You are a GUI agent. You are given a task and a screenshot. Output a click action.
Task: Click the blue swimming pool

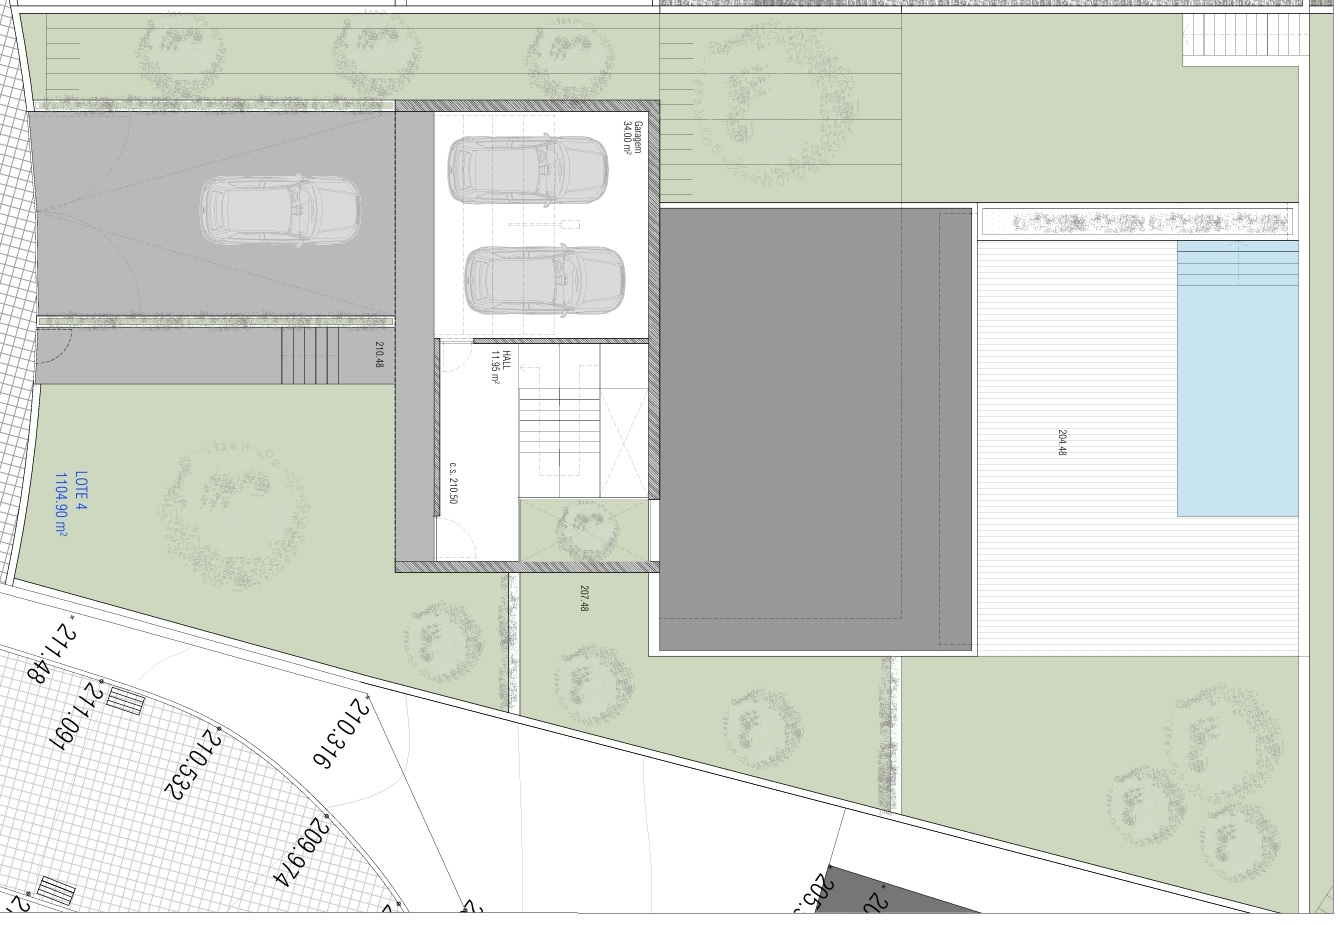1237,379
